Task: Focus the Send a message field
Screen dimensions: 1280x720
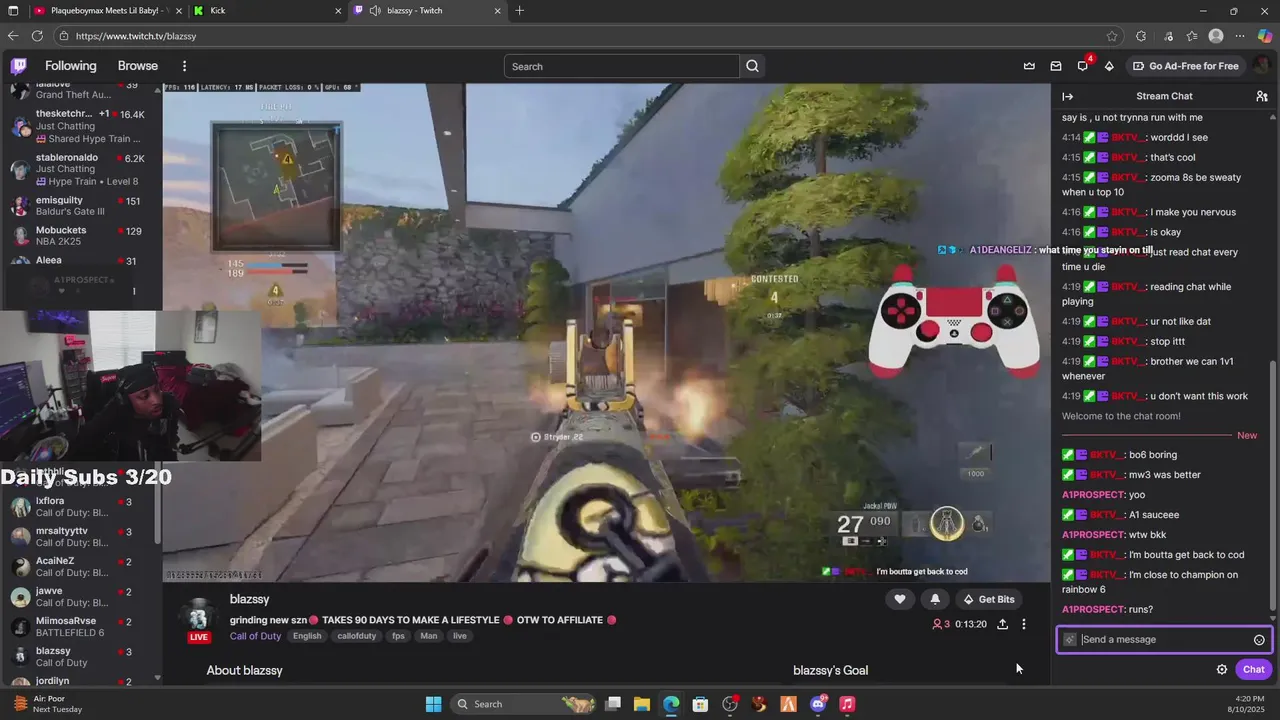Action: pos(1164,640)
